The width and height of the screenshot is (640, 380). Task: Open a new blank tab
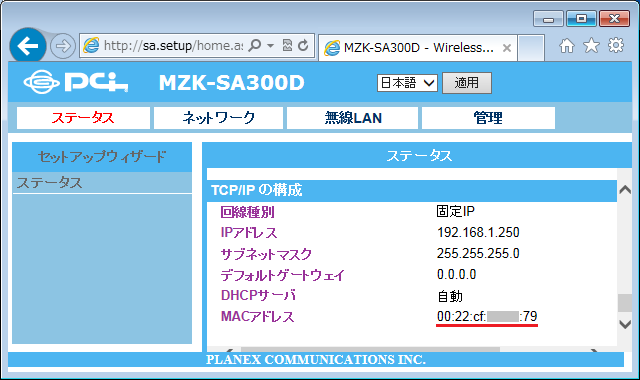pos(531,48)
